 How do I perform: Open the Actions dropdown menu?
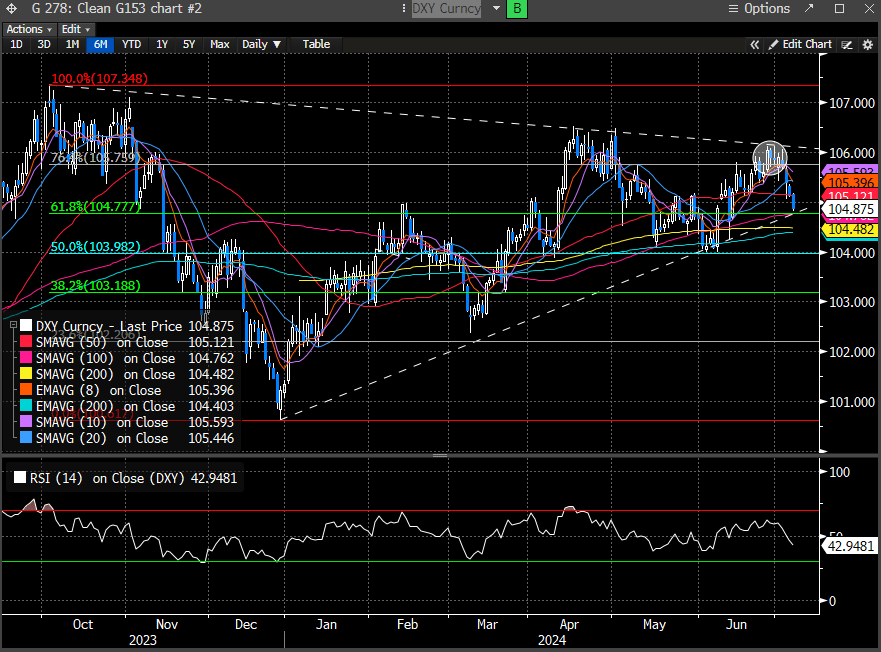(x=29, y=29)
